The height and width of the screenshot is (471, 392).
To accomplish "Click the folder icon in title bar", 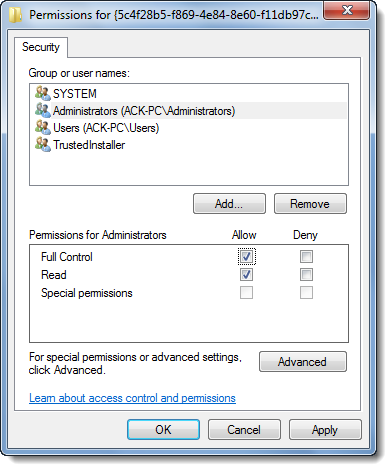I will point(15,15).
